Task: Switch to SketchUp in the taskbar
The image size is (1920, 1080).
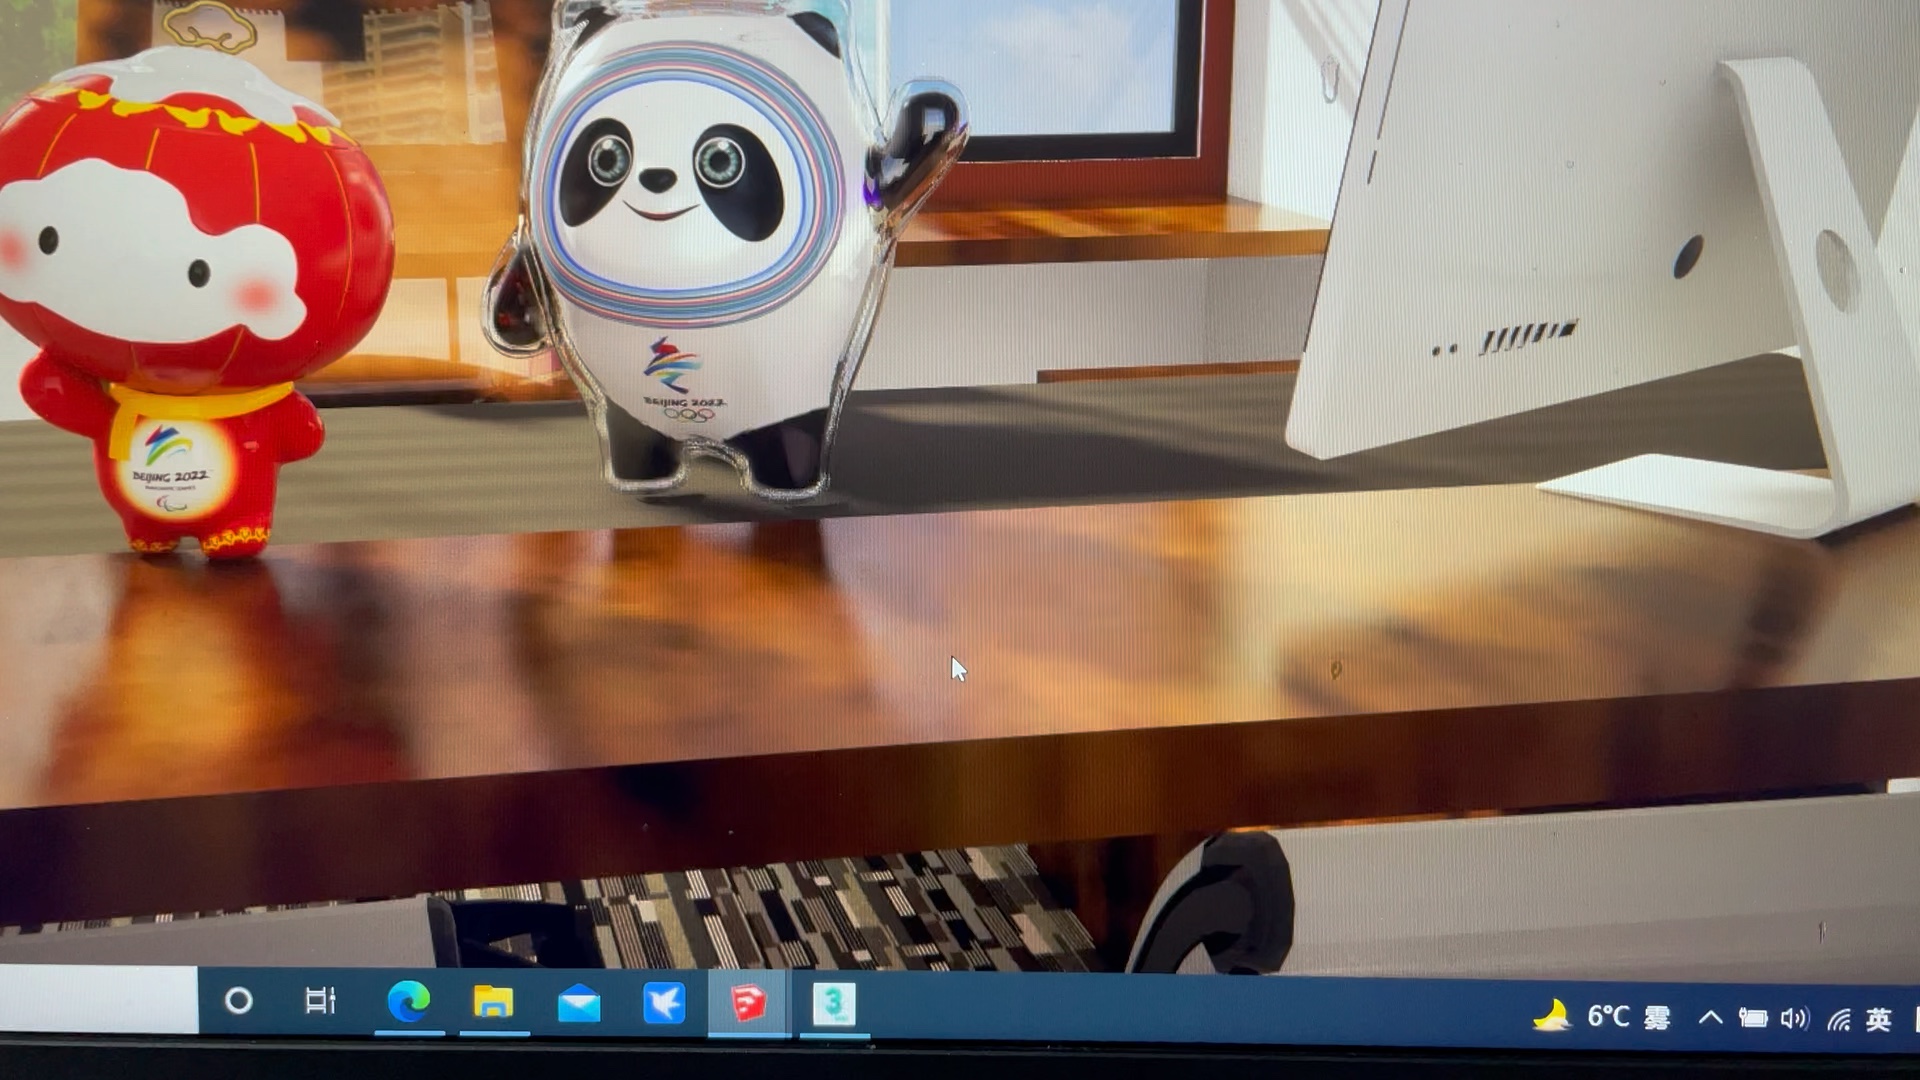Action: (748, 1005)
